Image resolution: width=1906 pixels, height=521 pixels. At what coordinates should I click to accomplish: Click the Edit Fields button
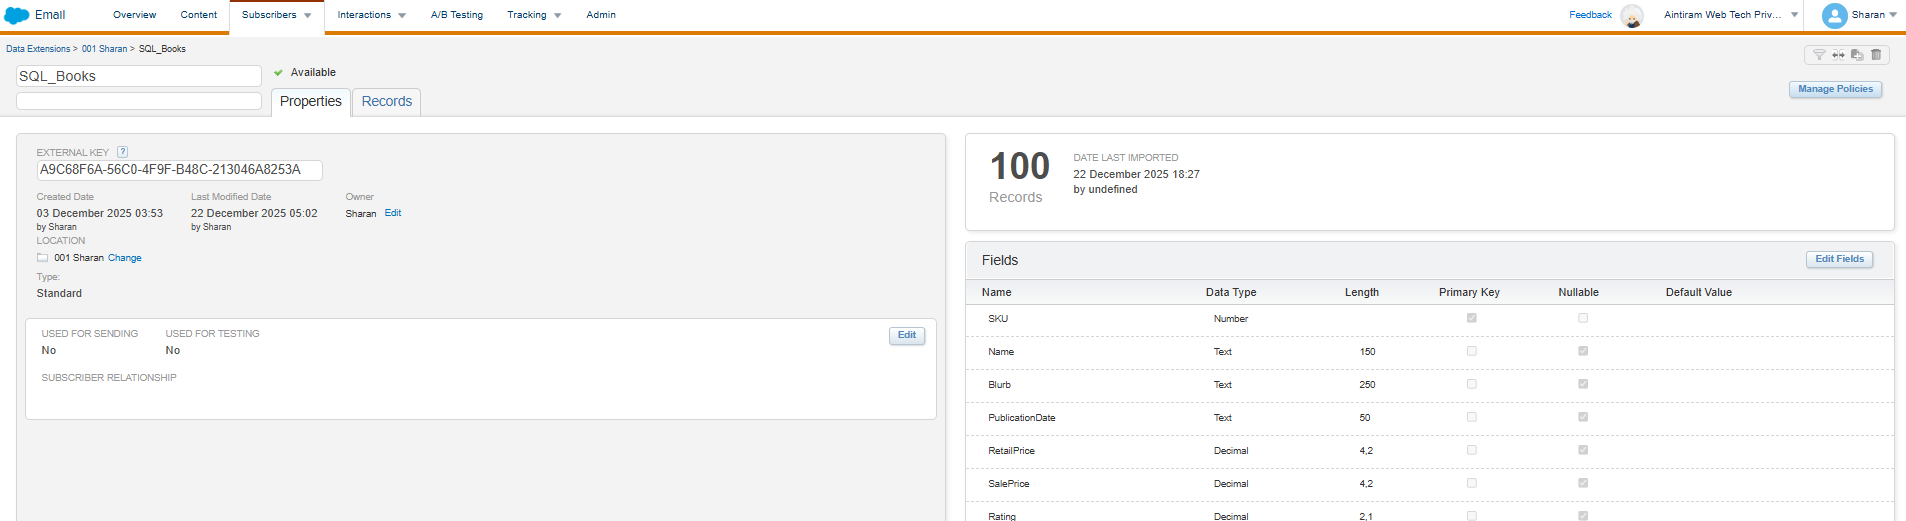pyautogui.click(x=1839, y=259)
